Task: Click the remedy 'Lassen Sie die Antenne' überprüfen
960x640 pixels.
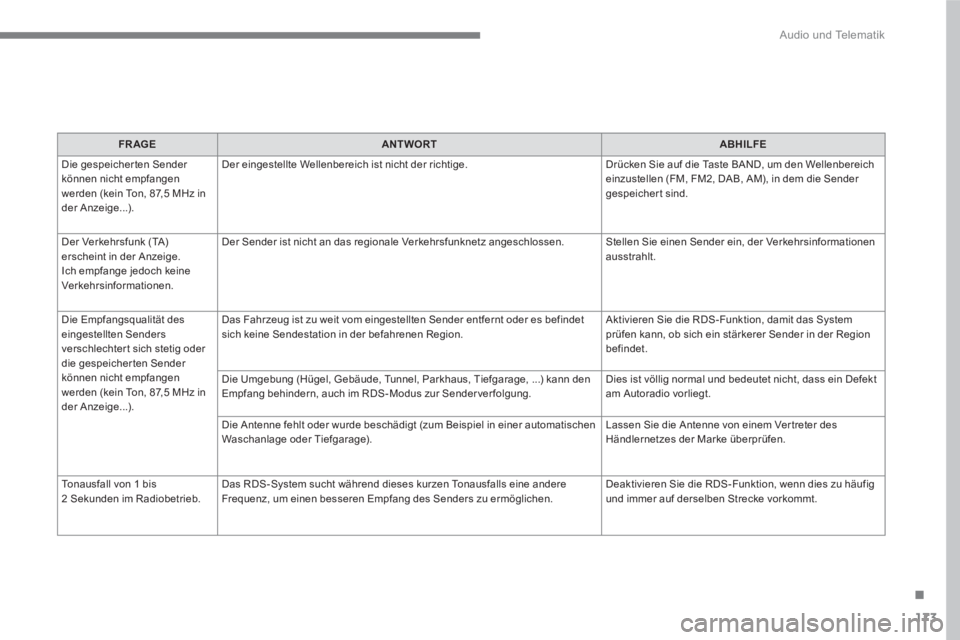Action: coord(743,446)
